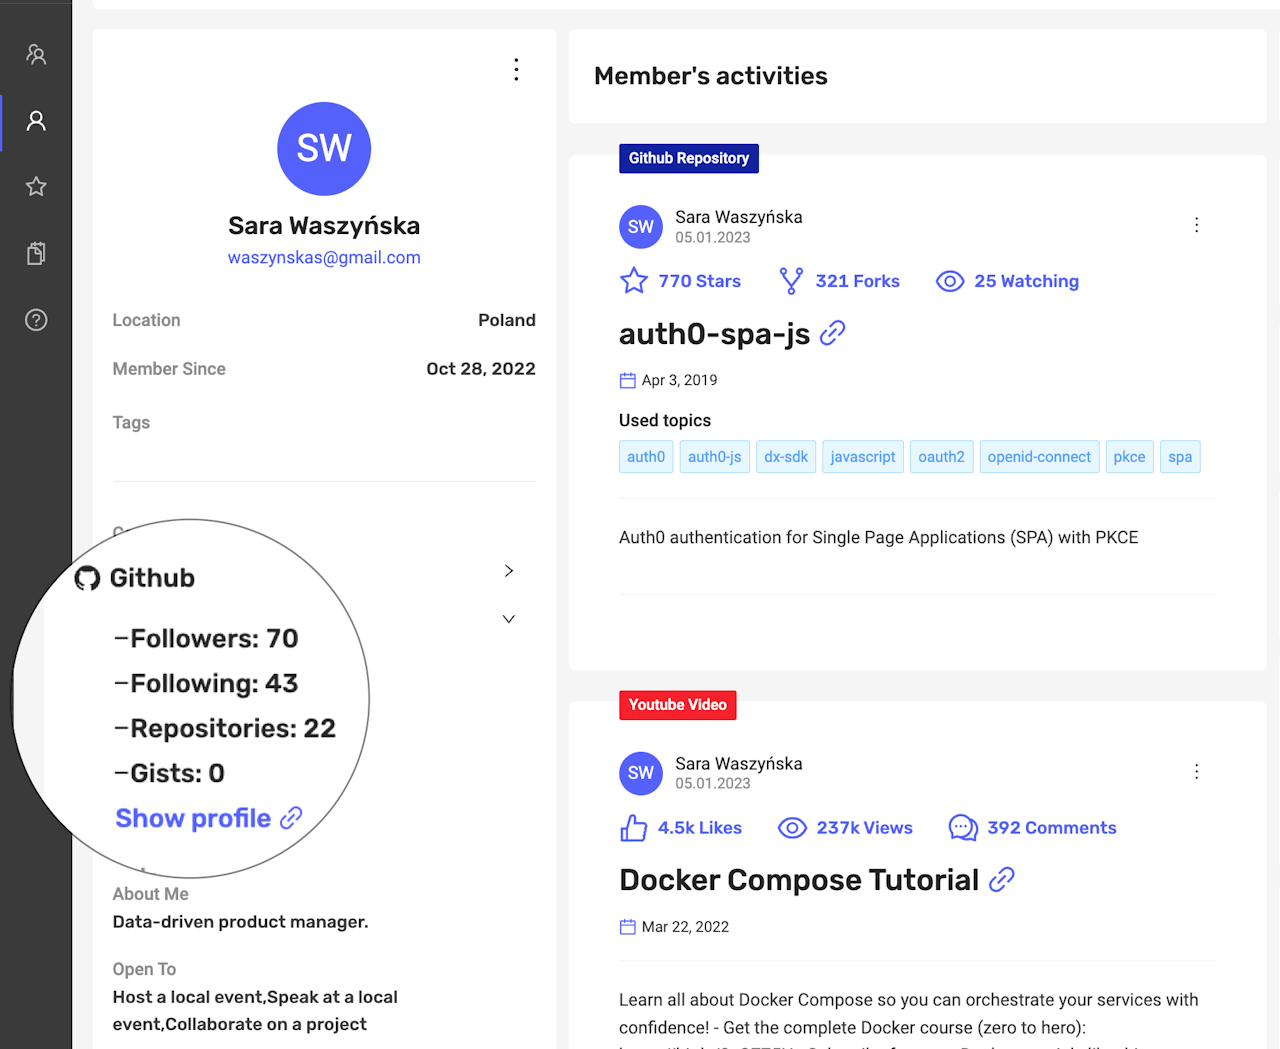Click the Show profile link
The height and width of the screenshot is (1049, 1280).
pyautogui.click(x=193, y=818)
